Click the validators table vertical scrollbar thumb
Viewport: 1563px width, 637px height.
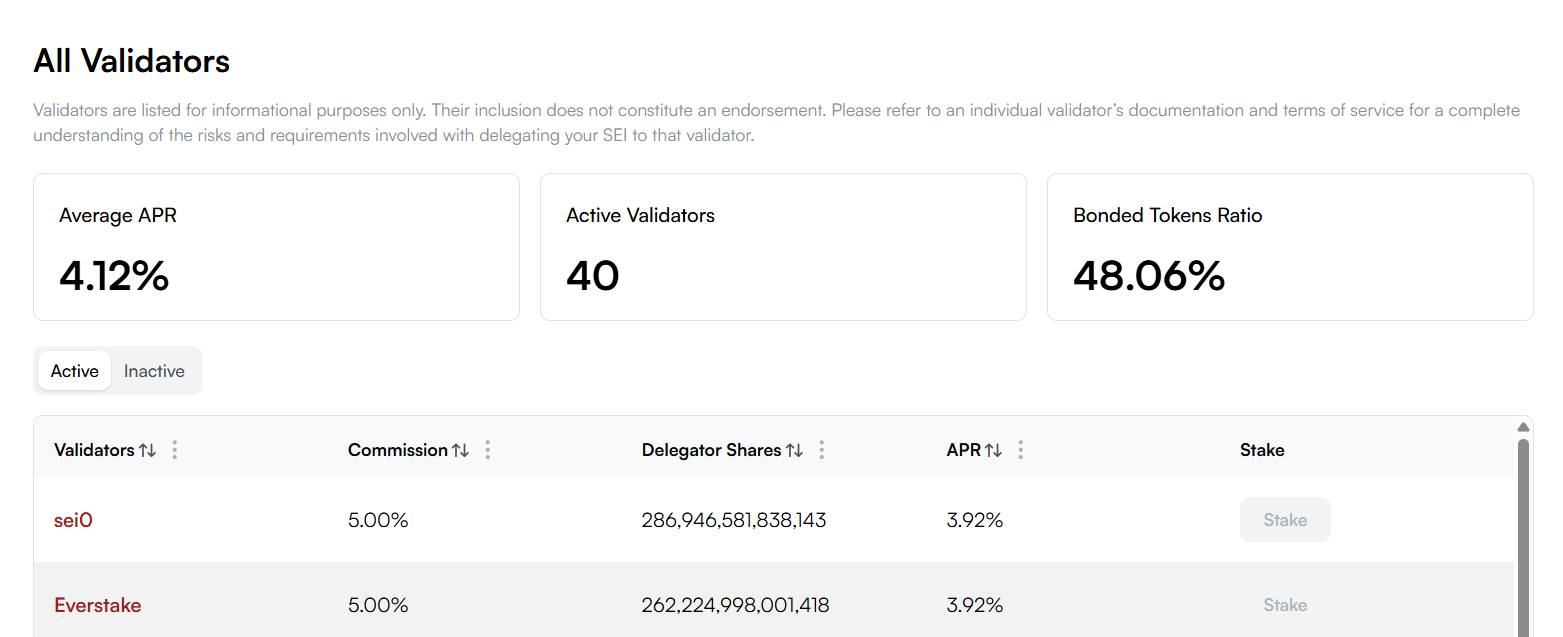tap(1523, 540)
